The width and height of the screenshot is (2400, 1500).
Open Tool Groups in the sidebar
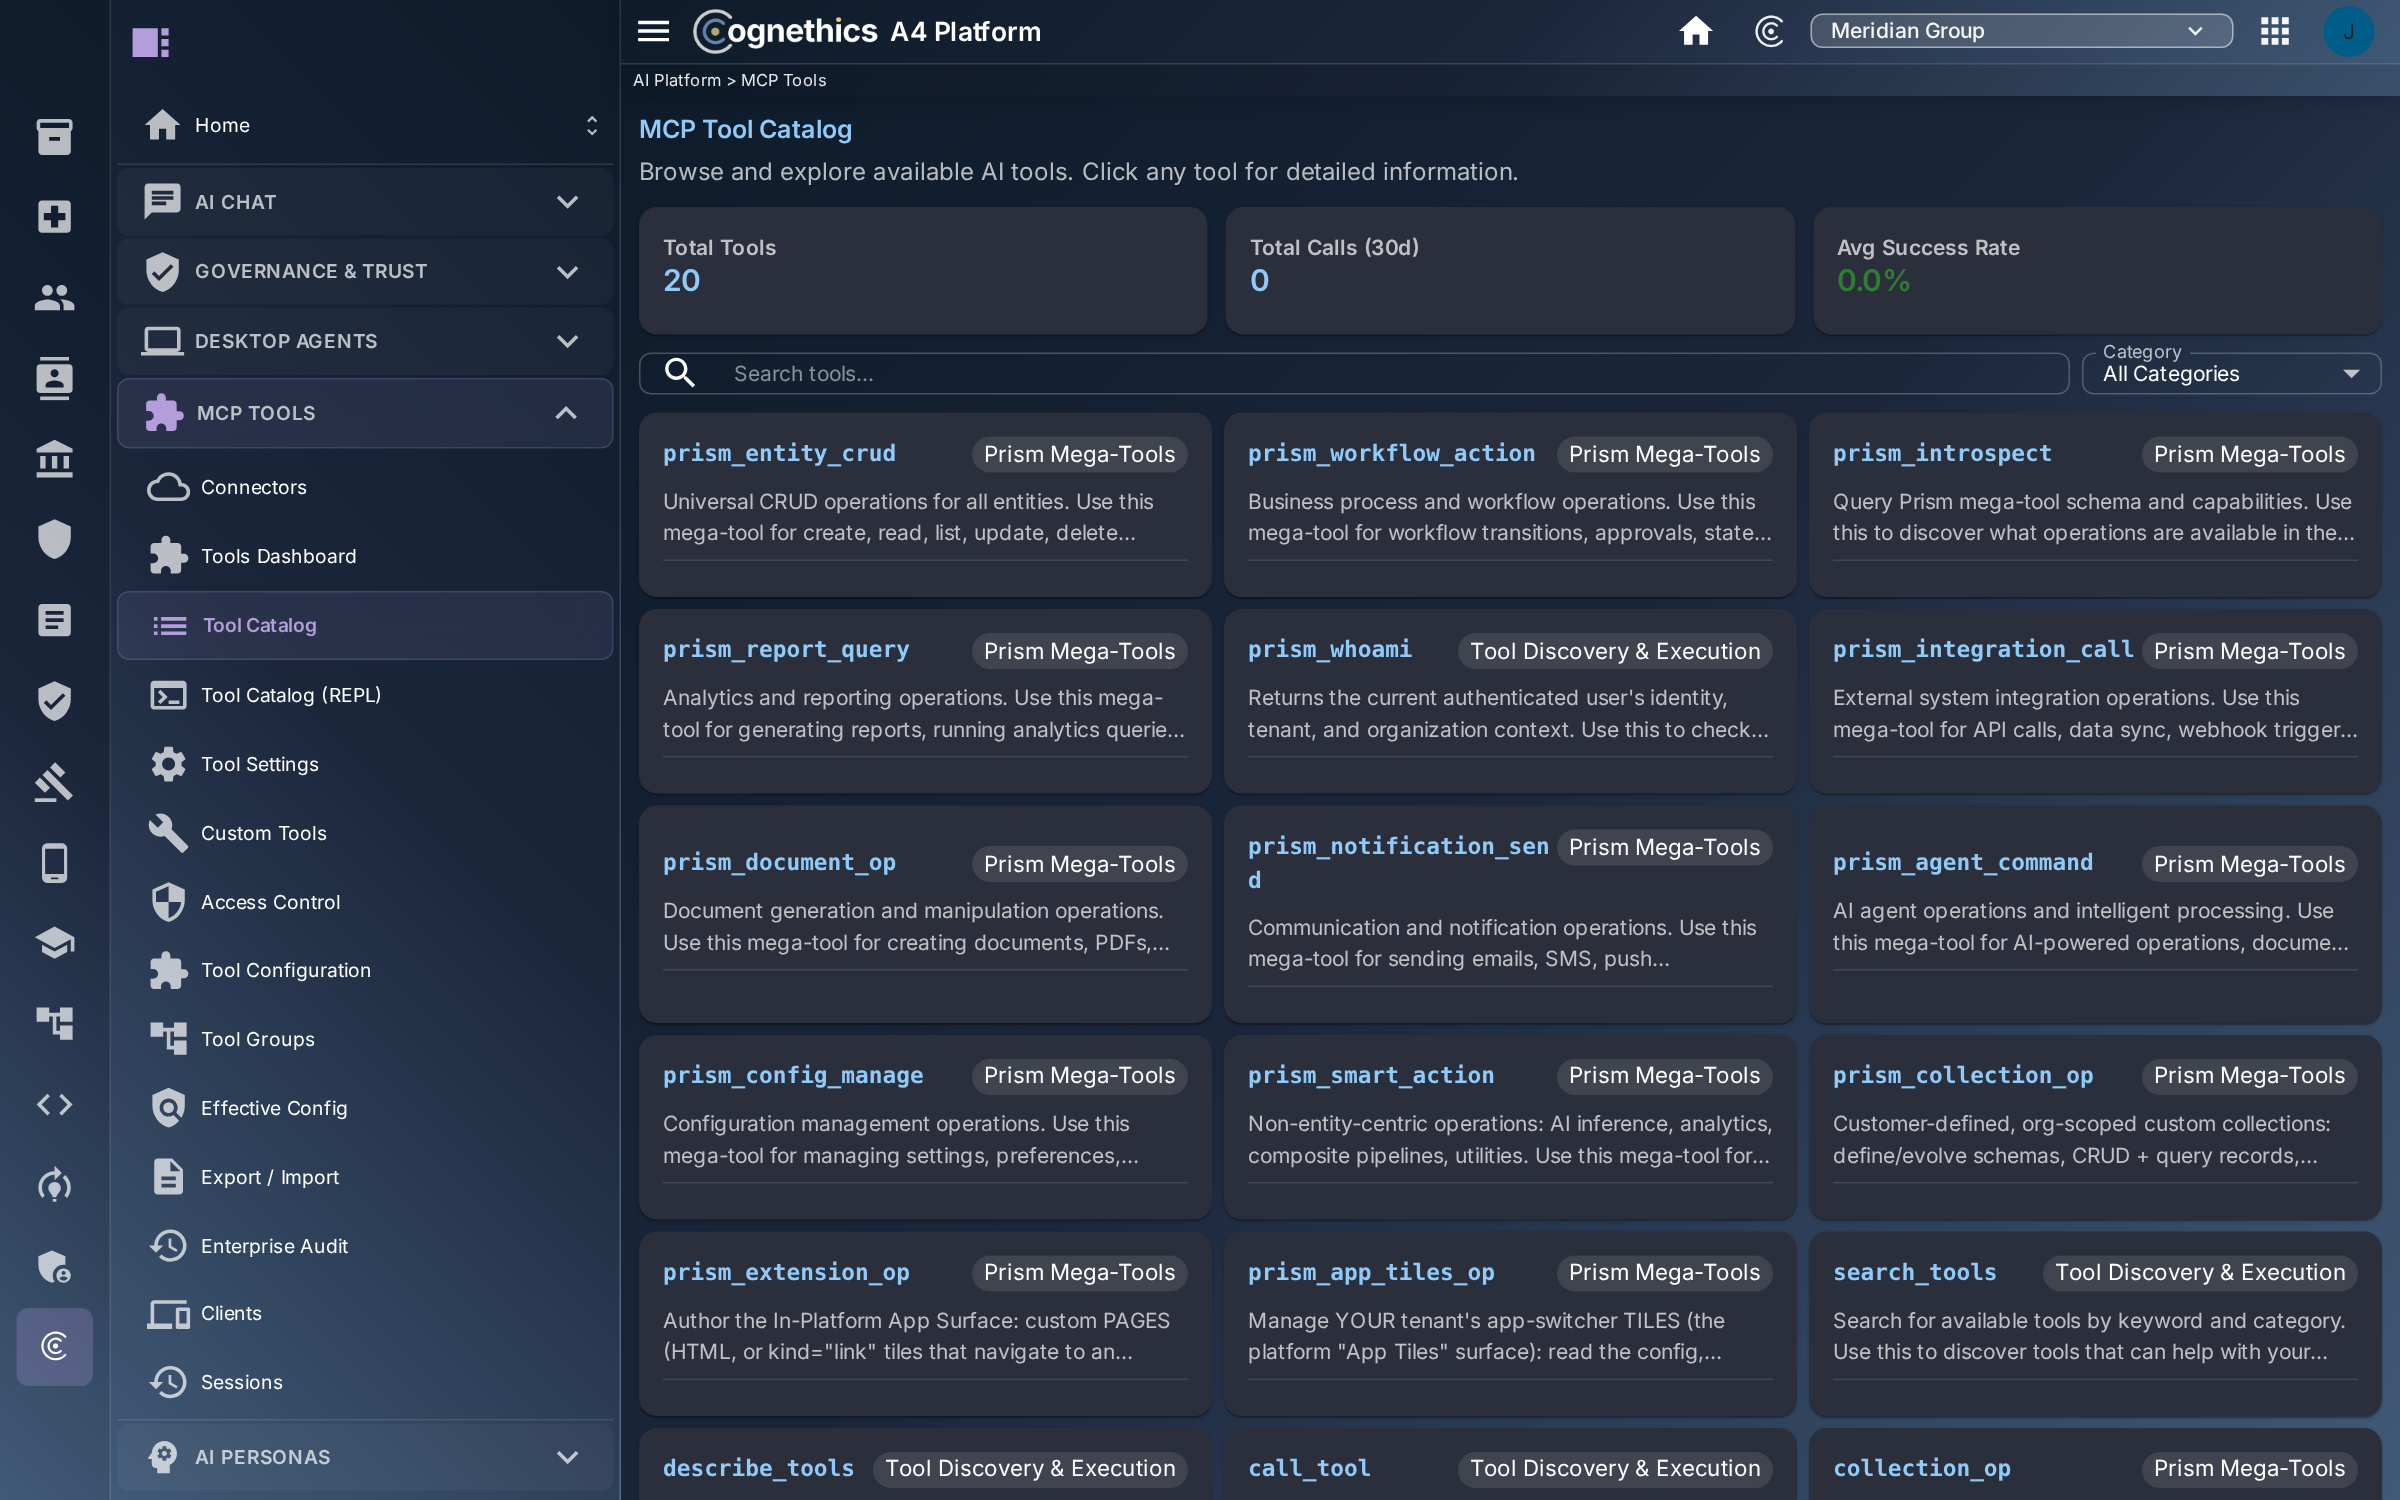click(365, 1039)
